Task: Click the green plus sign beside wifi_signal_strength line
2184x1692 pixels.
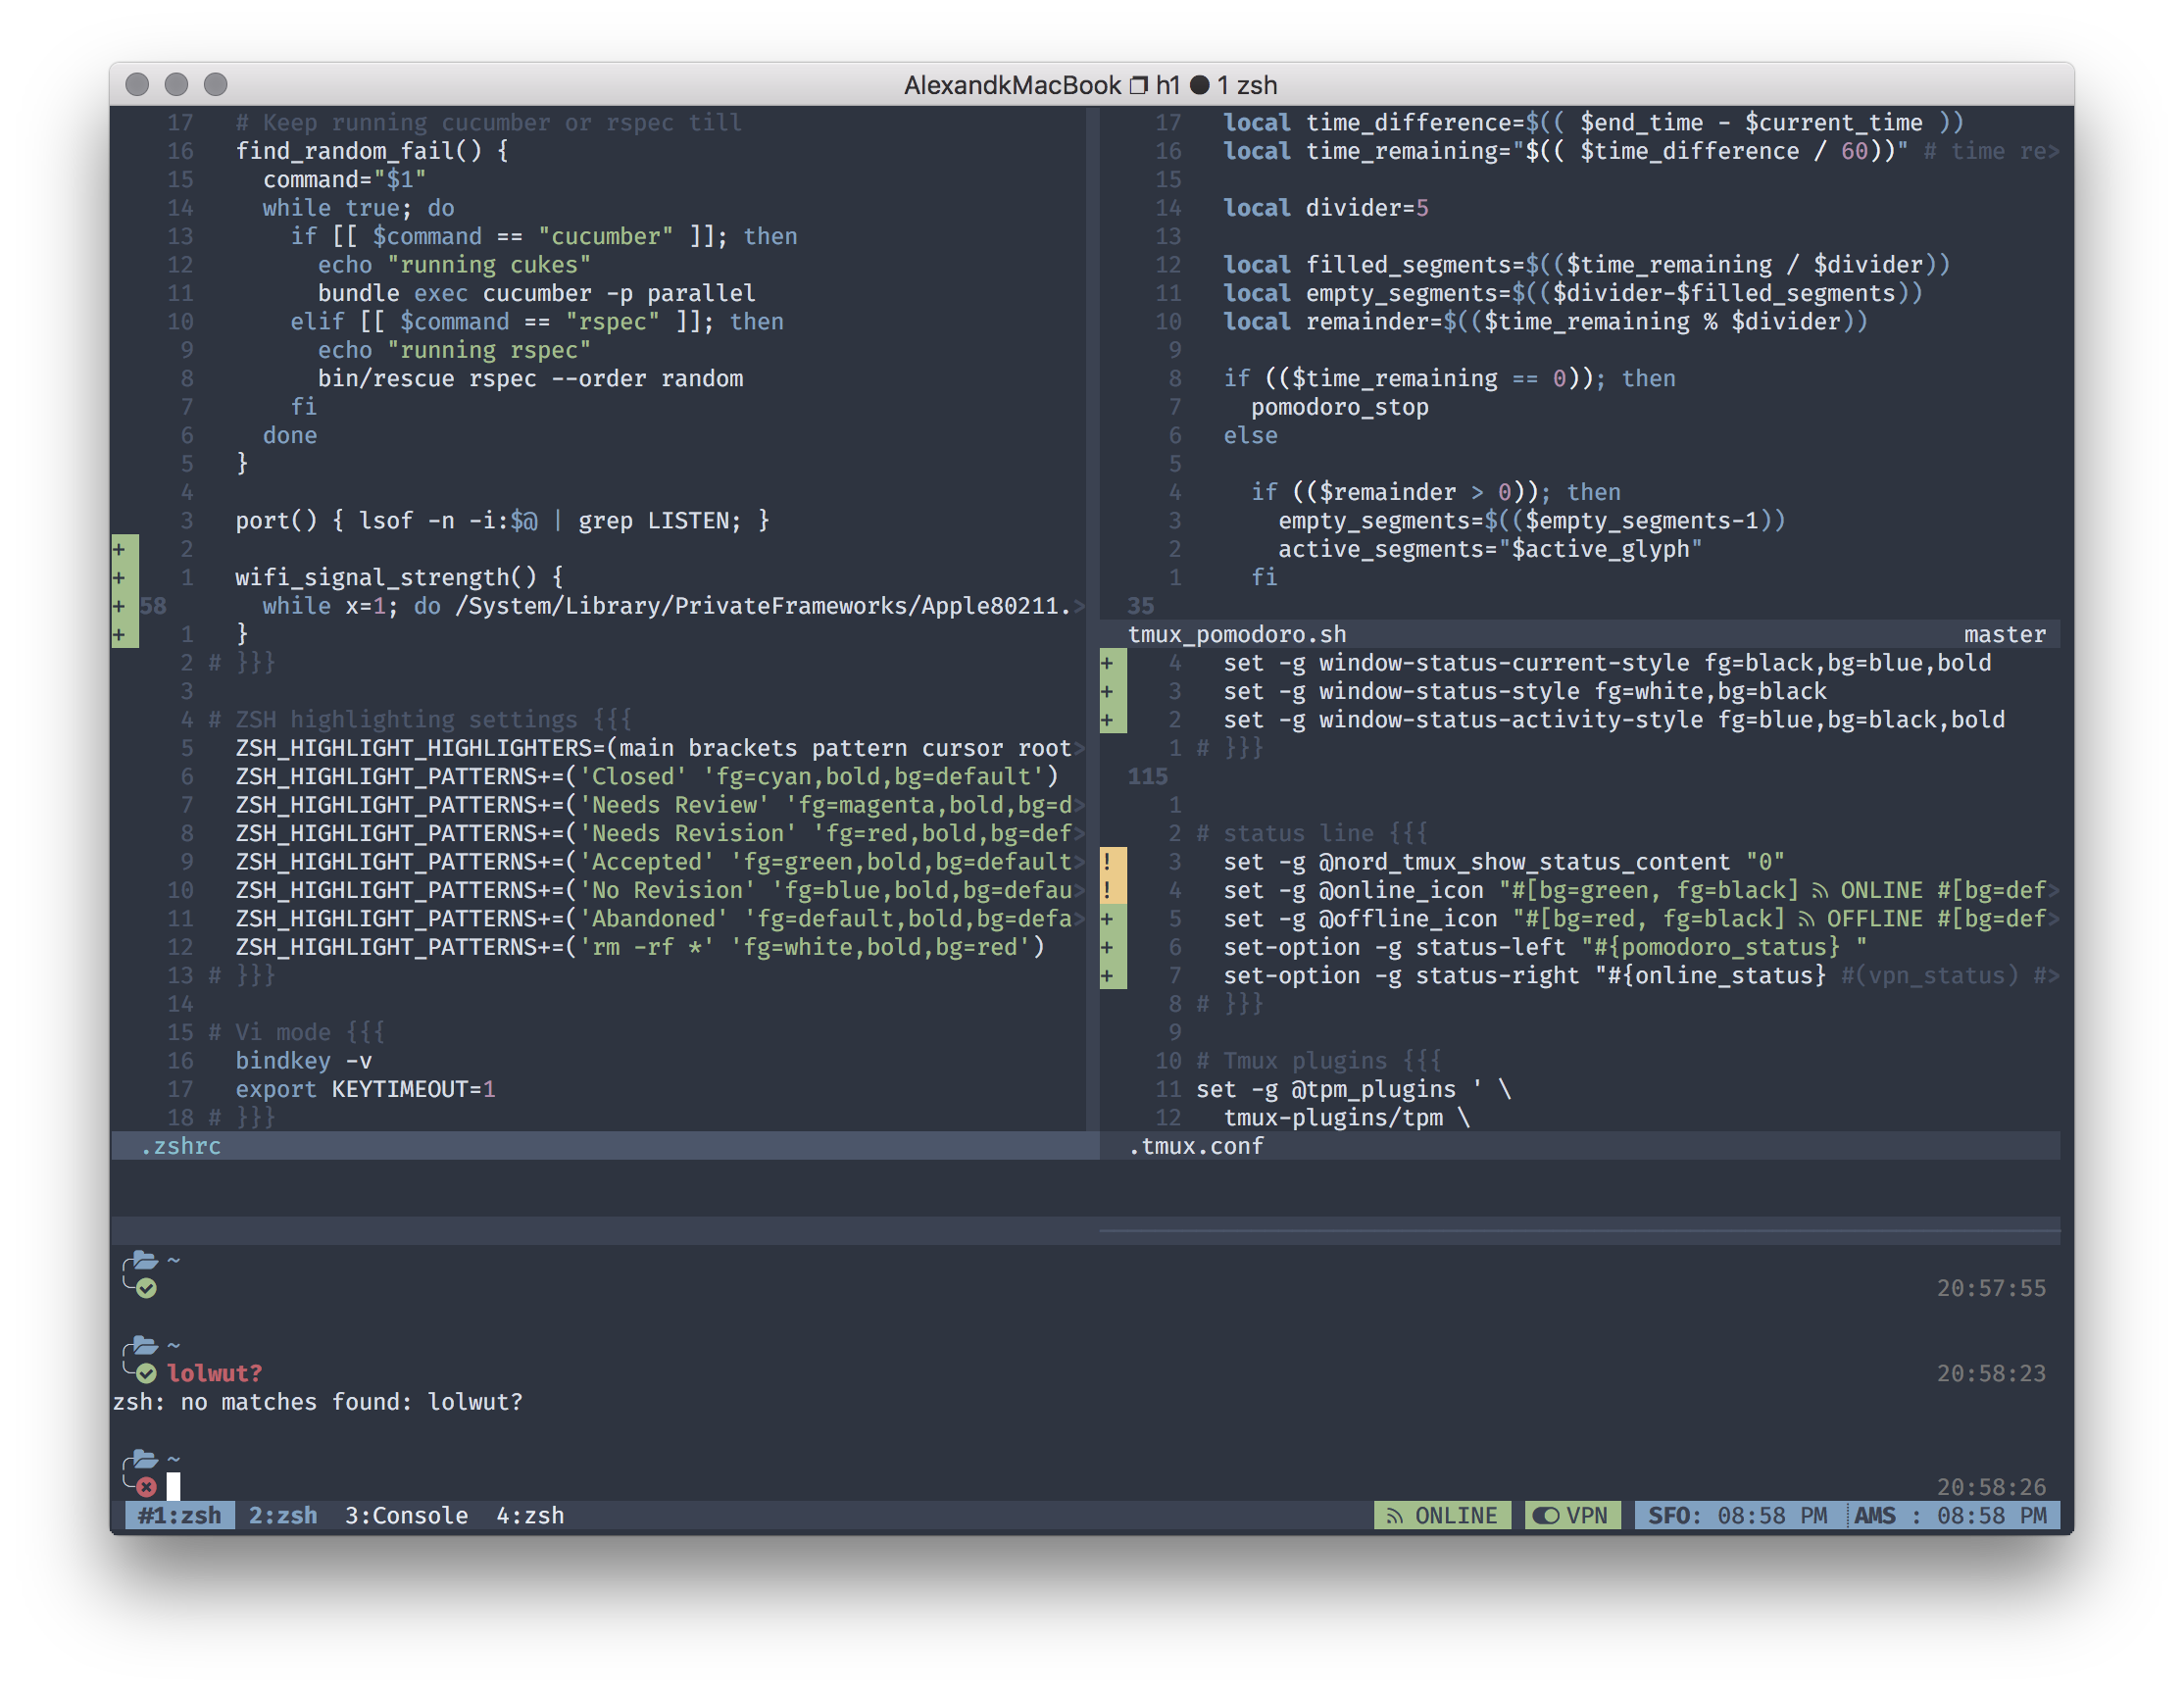Action: point(119,578)
